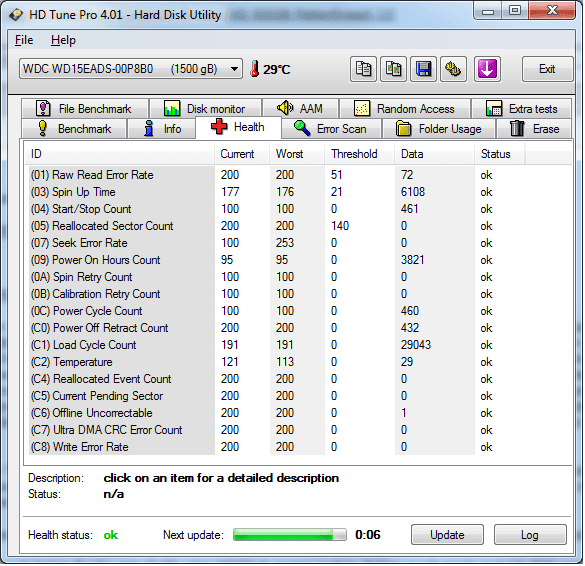Switch to the Disk monitor tab
Viewport: 585px width, 566px height.
pyautogui.click(x=205, y=109)
